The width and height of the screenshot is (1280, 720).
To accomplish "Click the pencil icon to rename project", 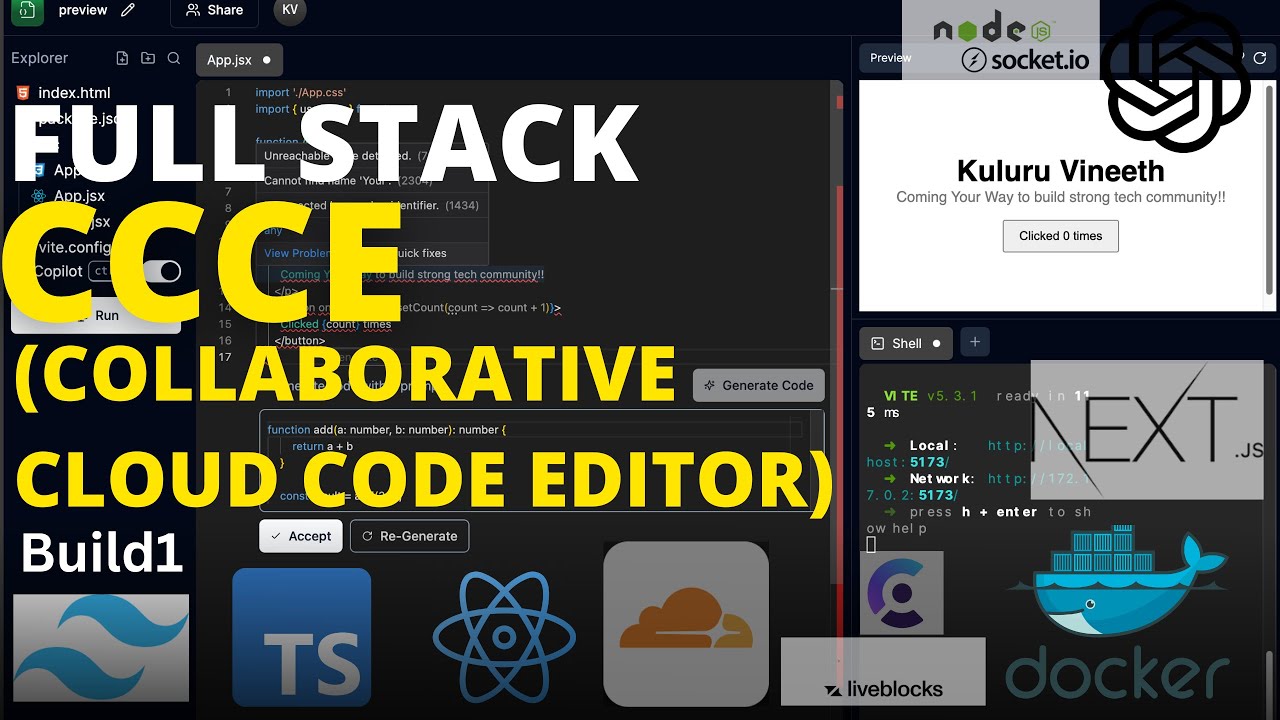I will click(x=127, y=10).
